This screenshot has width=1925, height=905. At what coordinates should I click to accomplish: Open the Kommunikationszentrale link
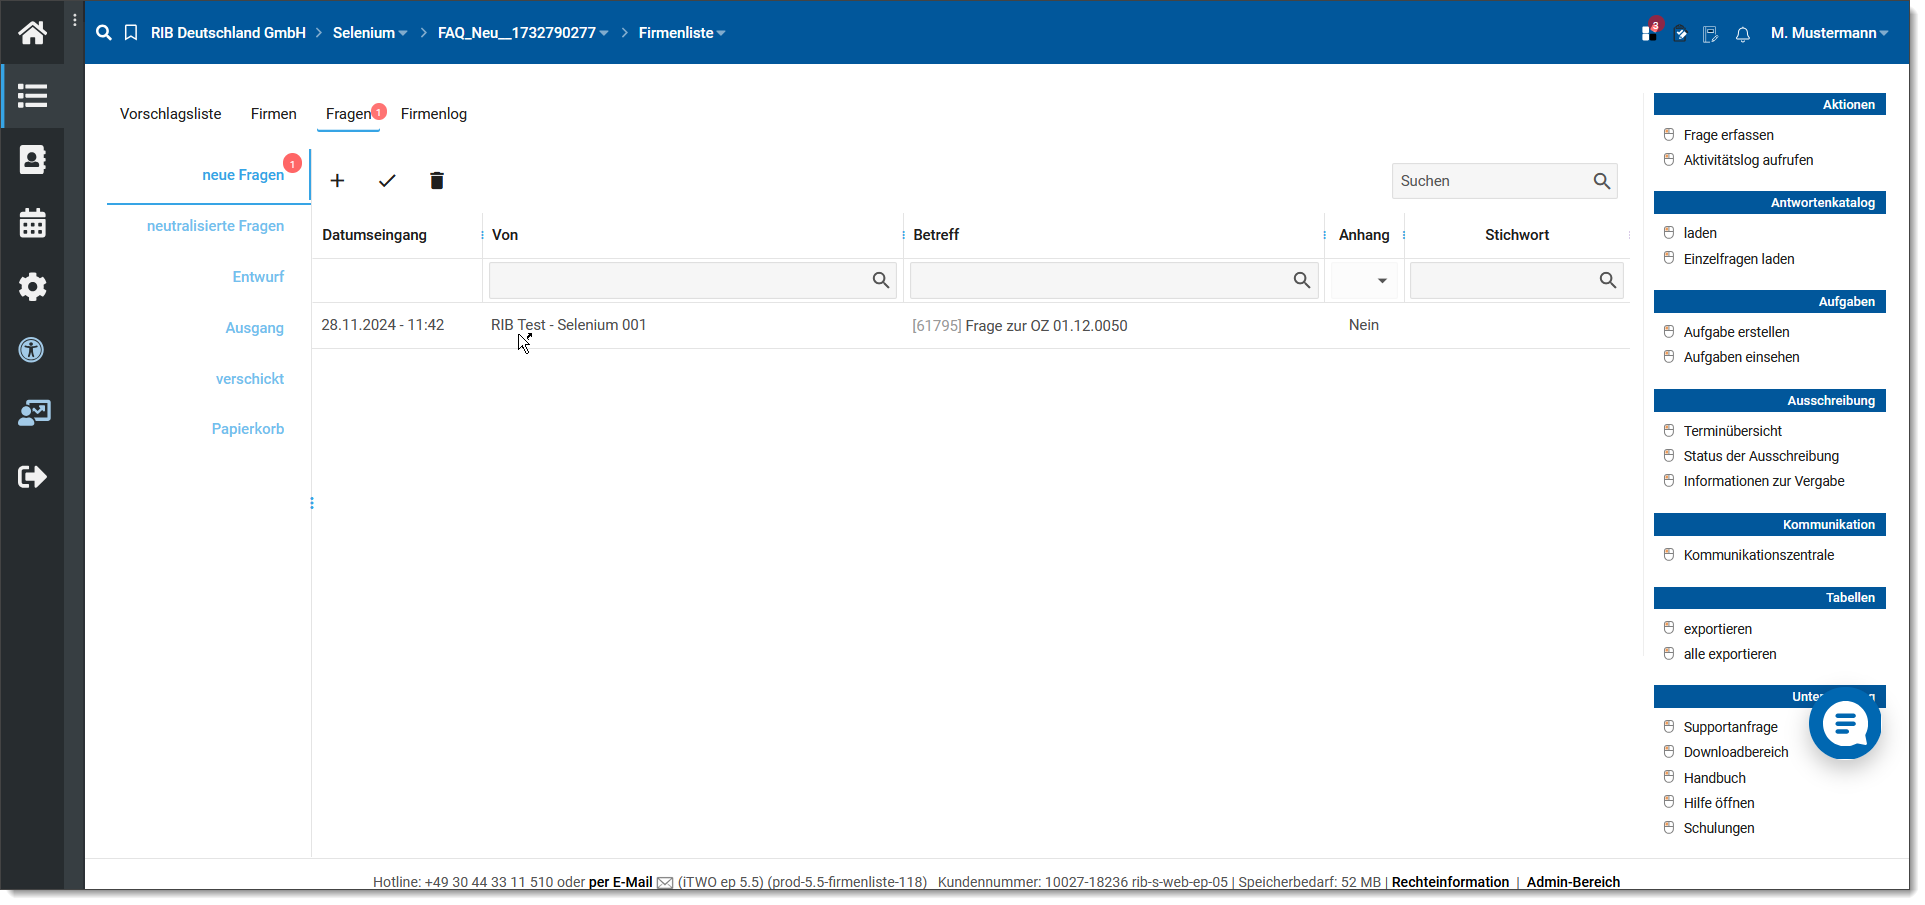(1758, 555)
